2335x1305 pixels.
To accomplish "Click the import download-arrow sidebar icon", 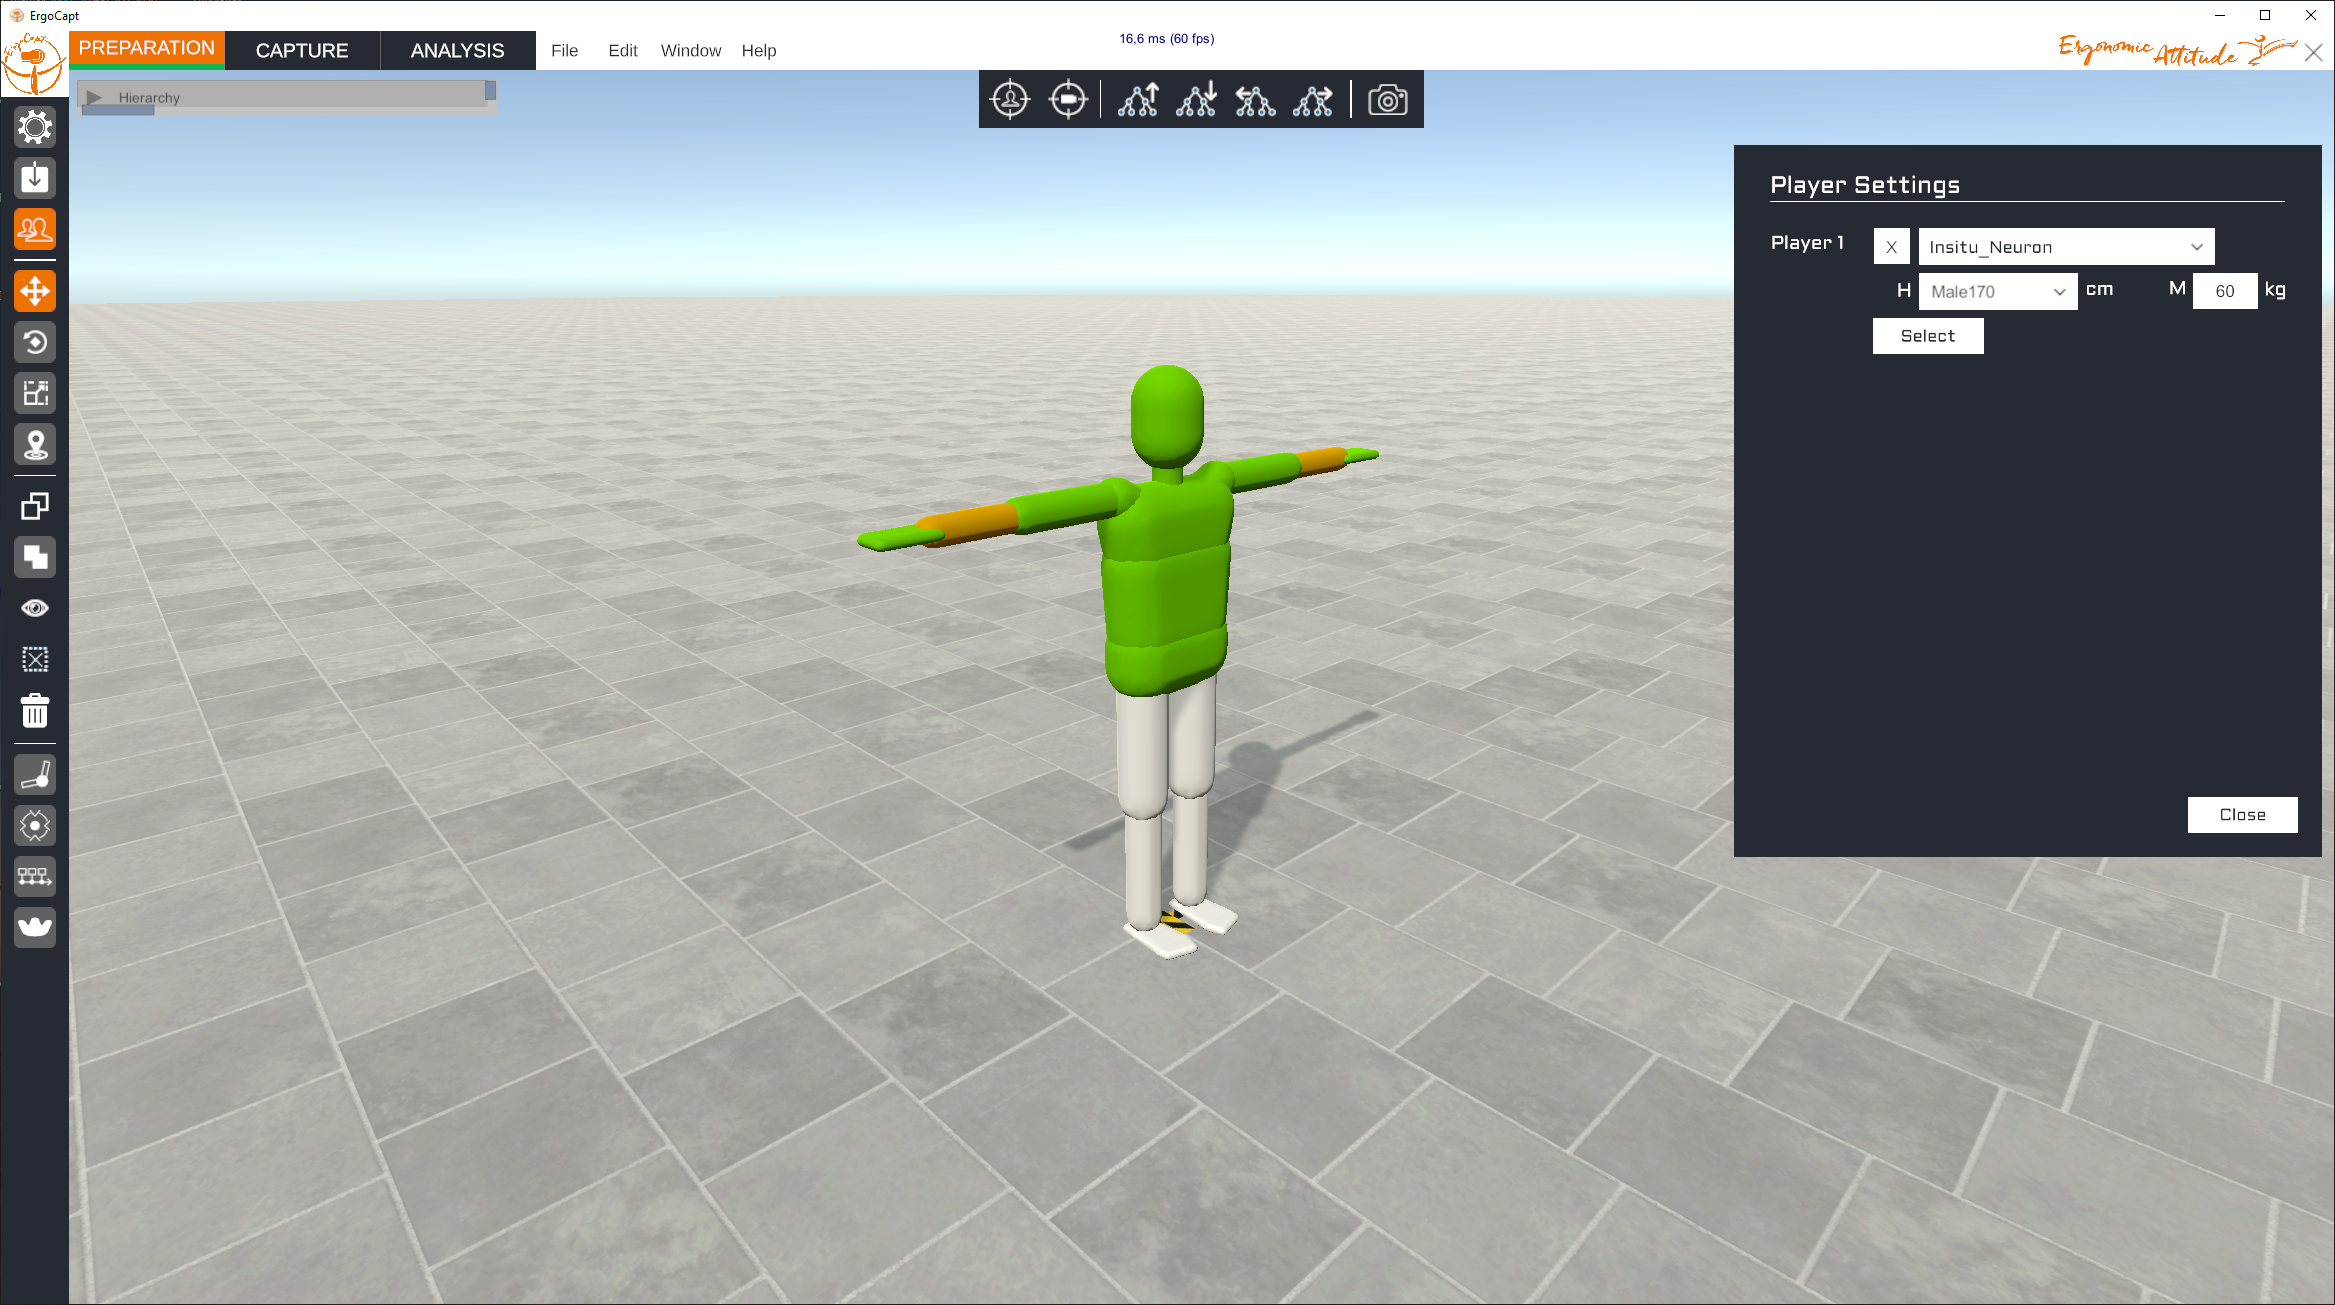I will tap(35, 178).
